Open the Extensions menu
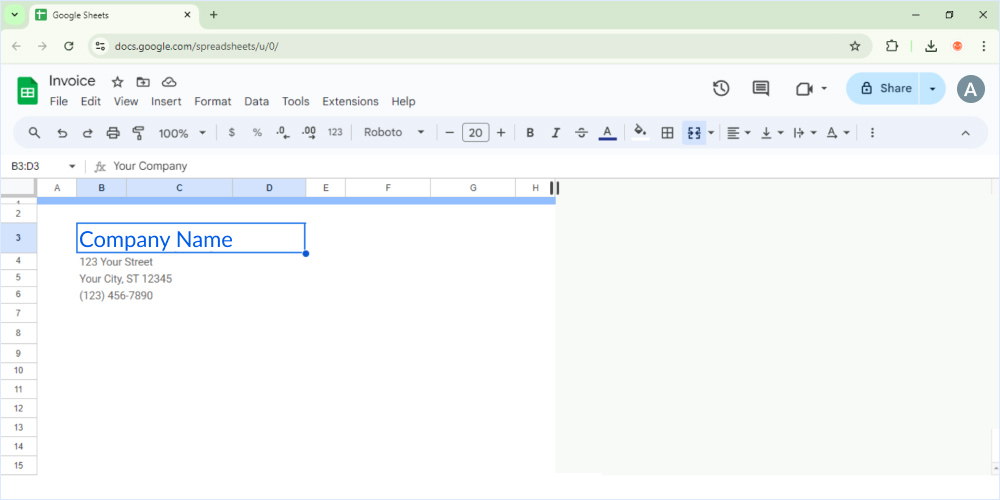 pos(350,102)
